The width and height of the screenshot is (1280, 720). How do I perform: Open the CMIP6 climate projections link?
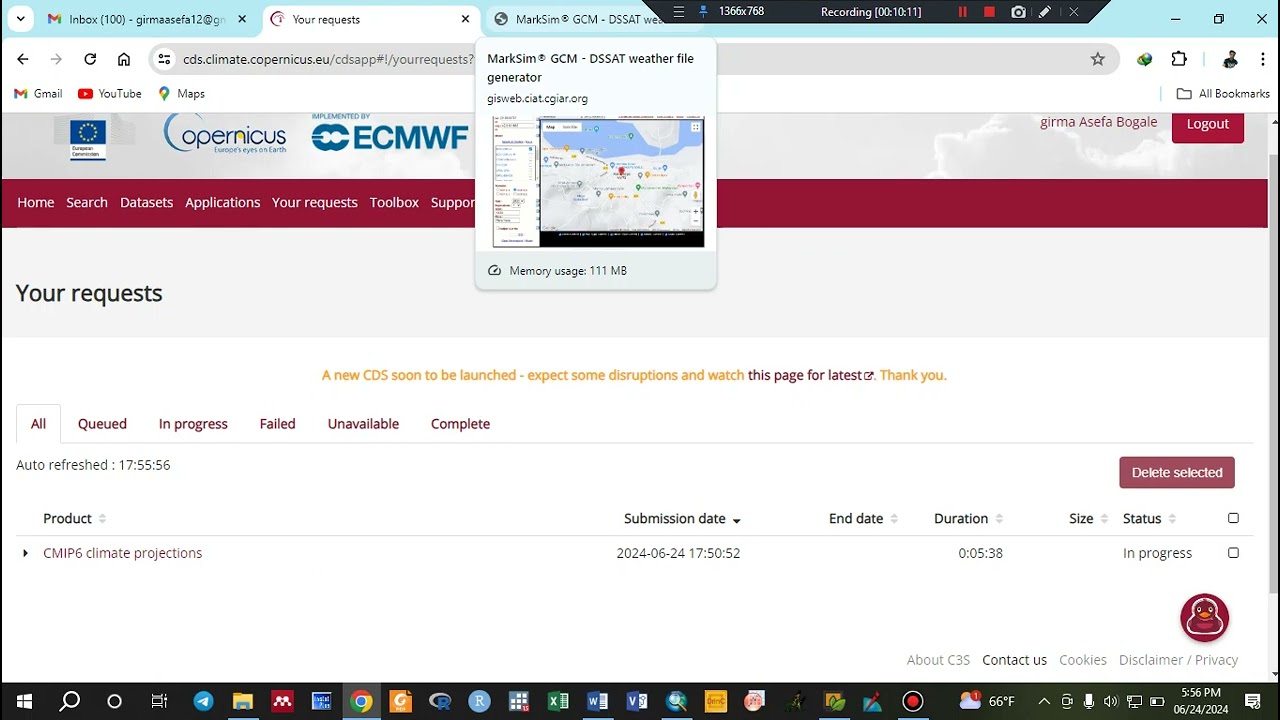(x=122, y=553)
